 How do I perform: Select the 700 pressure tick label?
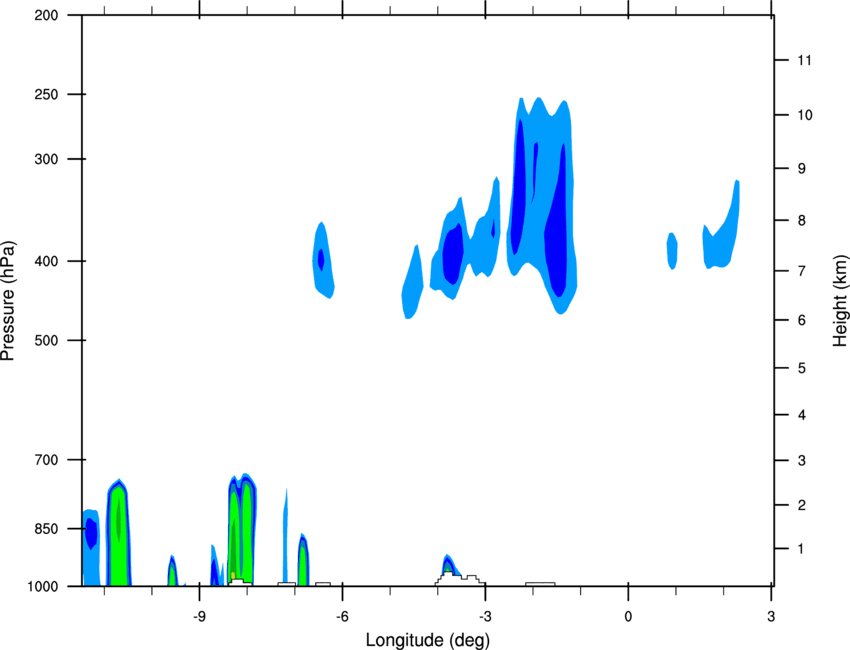(46, 460)
